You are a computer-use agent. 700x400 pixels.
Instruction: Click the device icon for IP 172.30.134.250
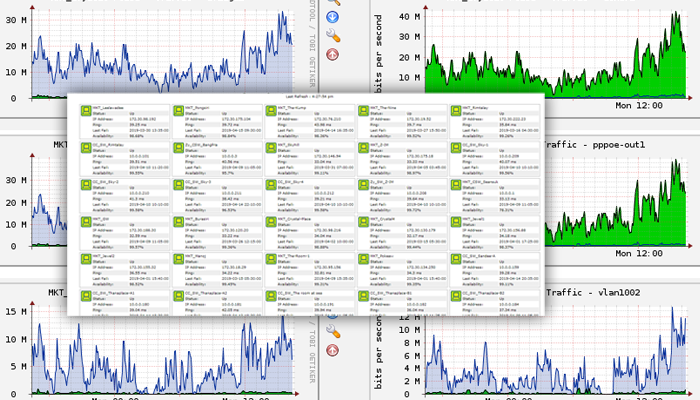pyautogui.click(x=363, y=259)
